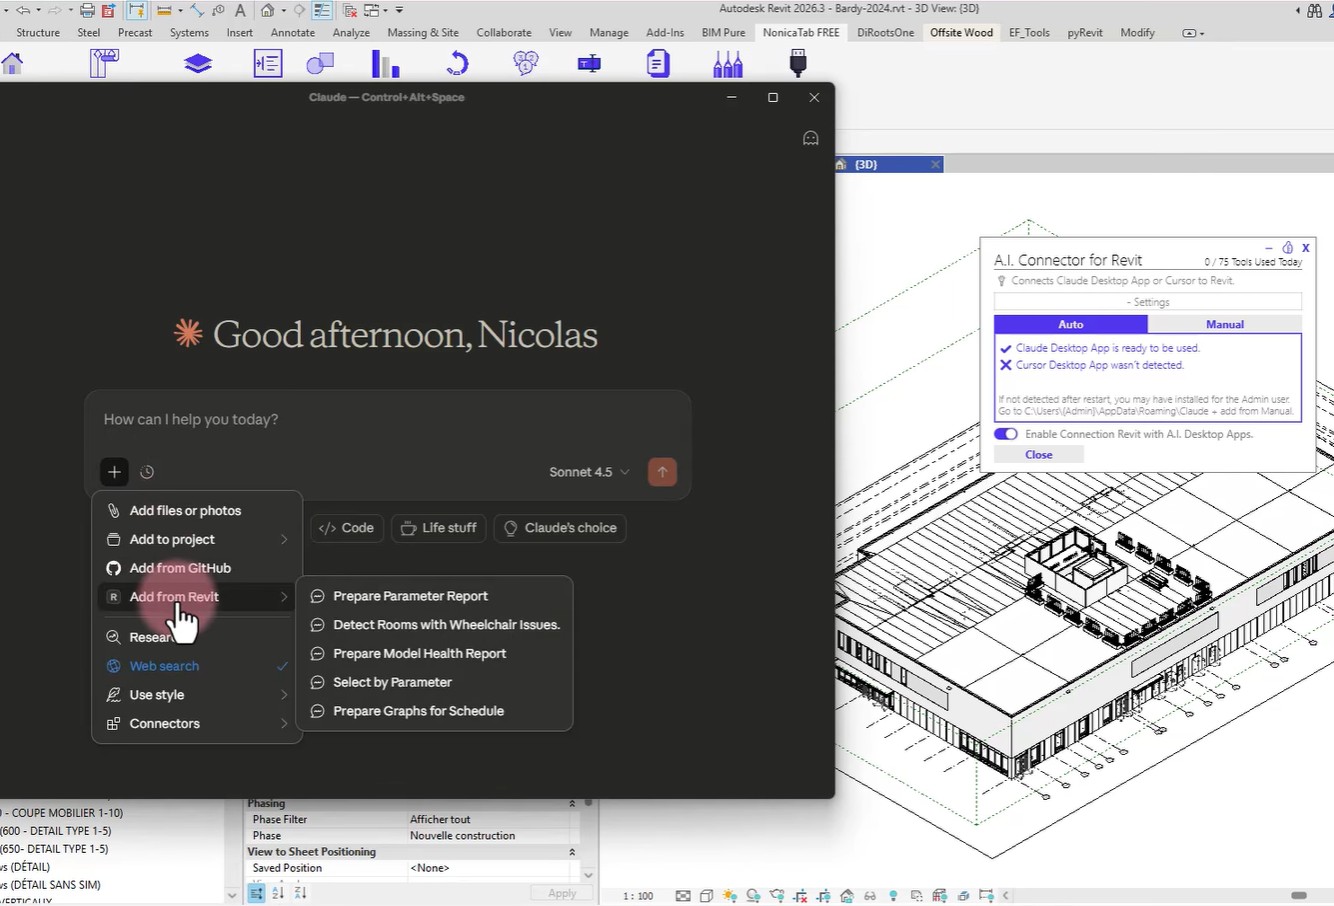Click the Apply button in the Properties palette

561,892
